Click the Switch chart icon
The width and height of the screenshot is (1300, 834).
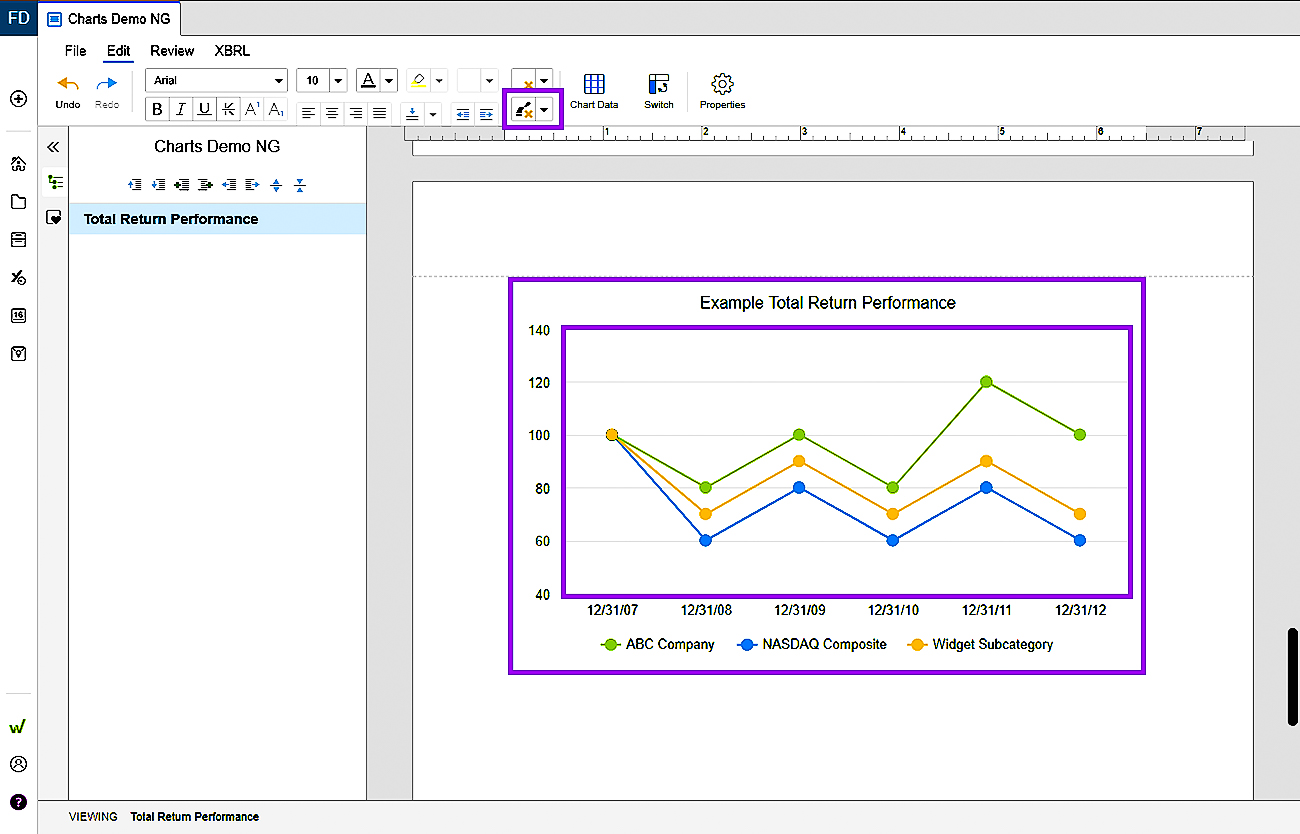point(658,91)
